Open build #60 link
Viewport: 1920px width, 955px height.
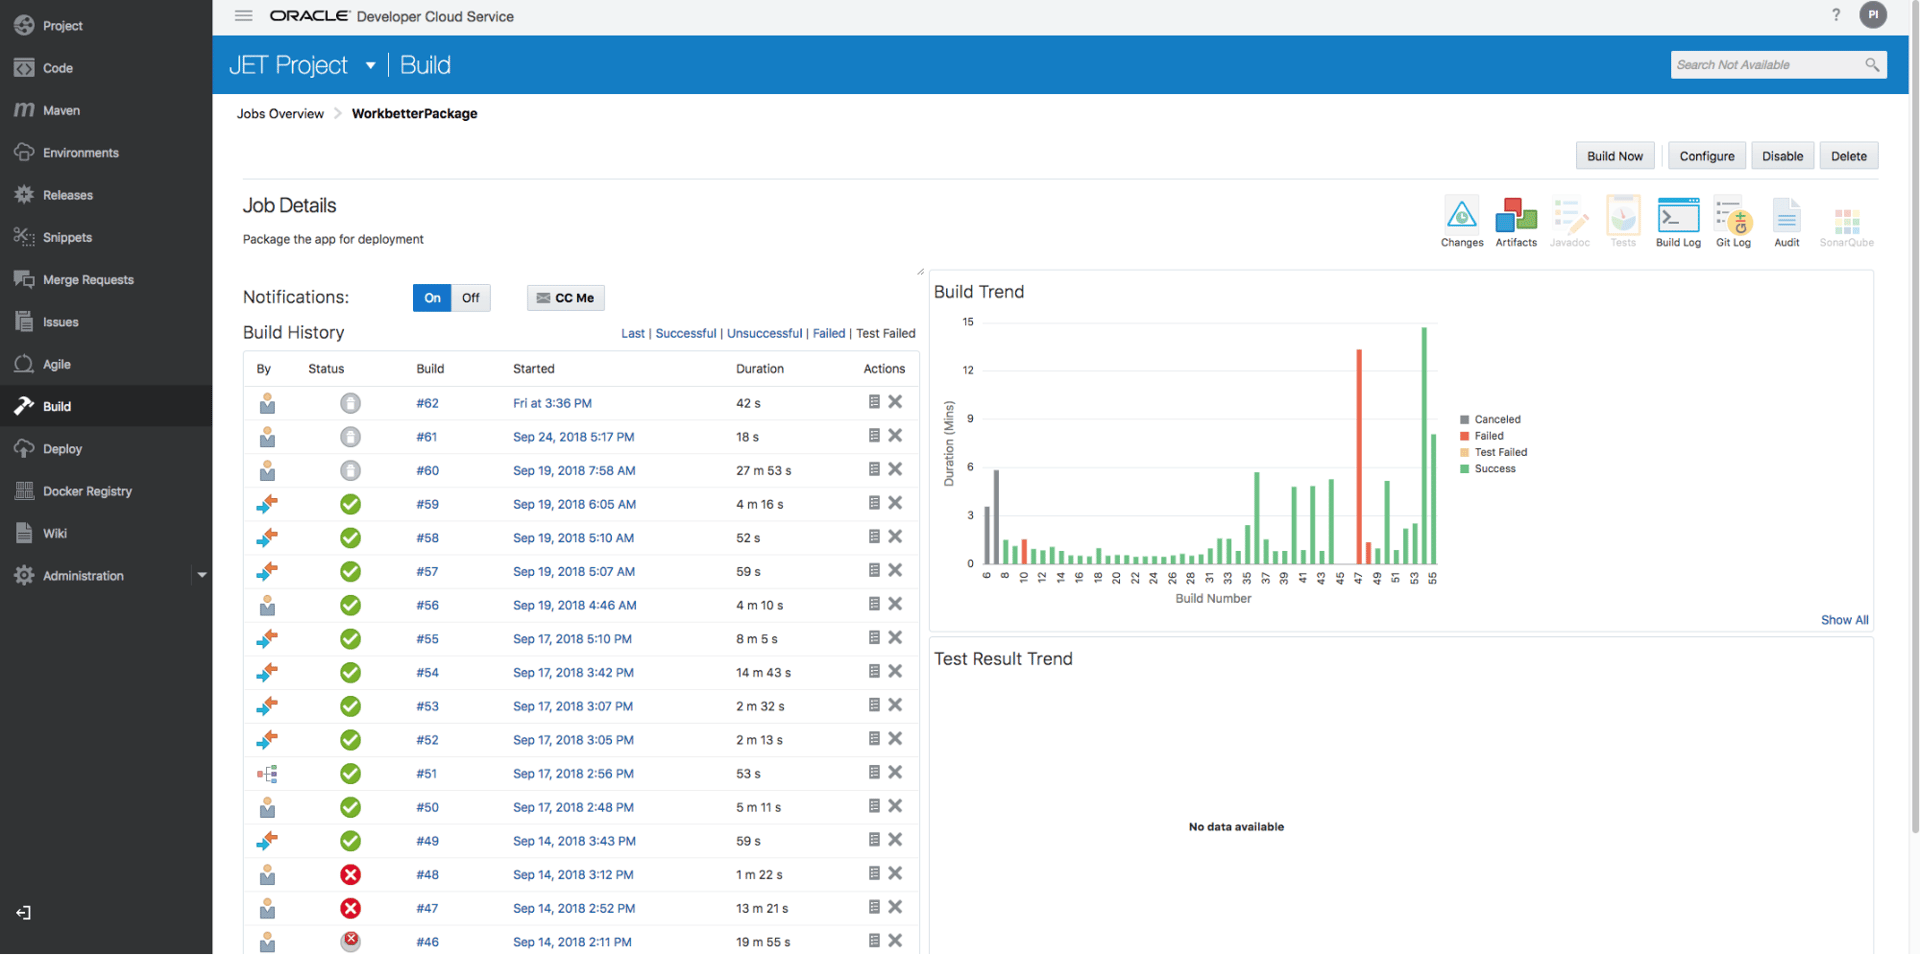(427, 470)
